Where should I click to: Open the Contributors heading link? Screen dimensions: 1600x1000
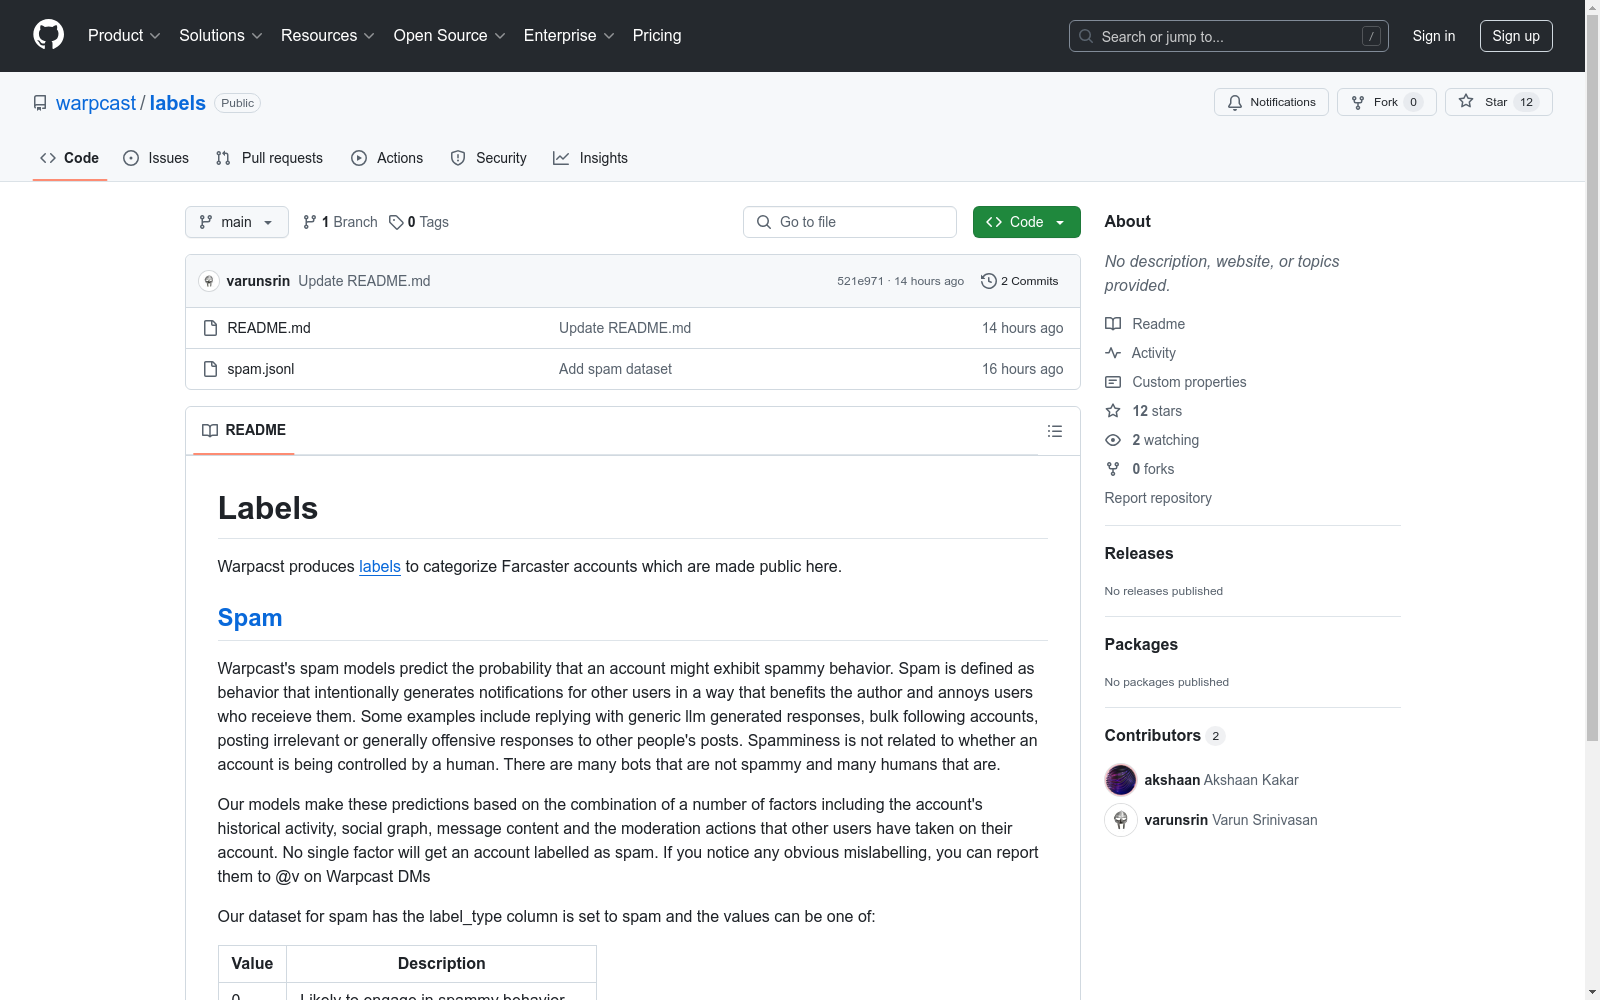(x=1165, y=735)
